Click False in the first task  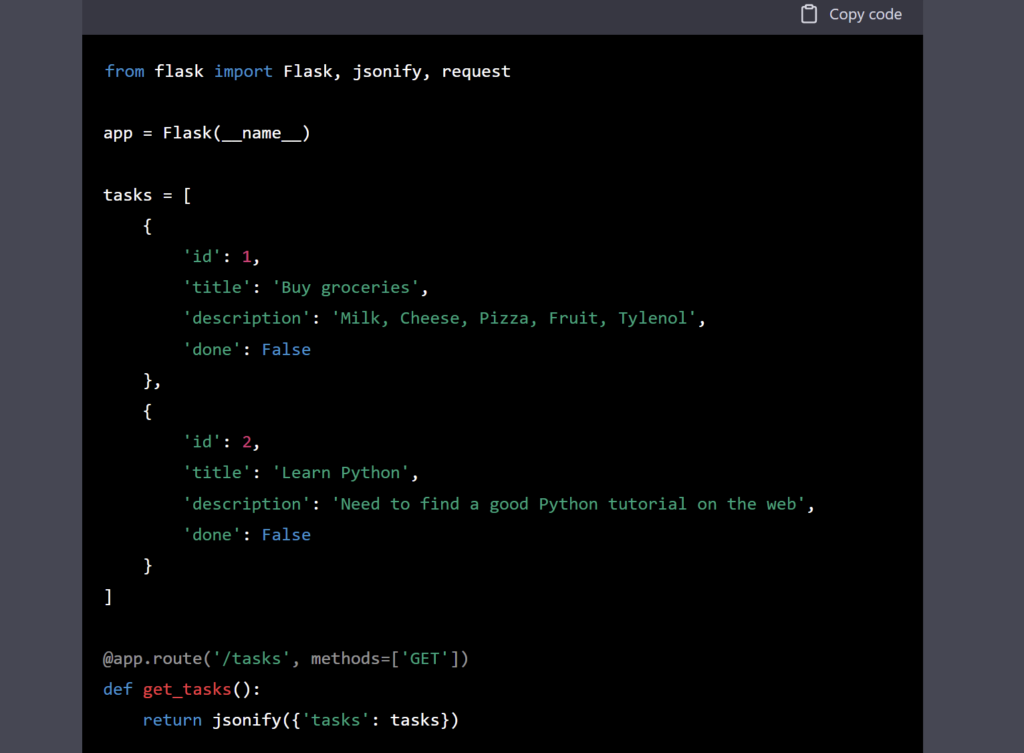(x=286, y=349)
